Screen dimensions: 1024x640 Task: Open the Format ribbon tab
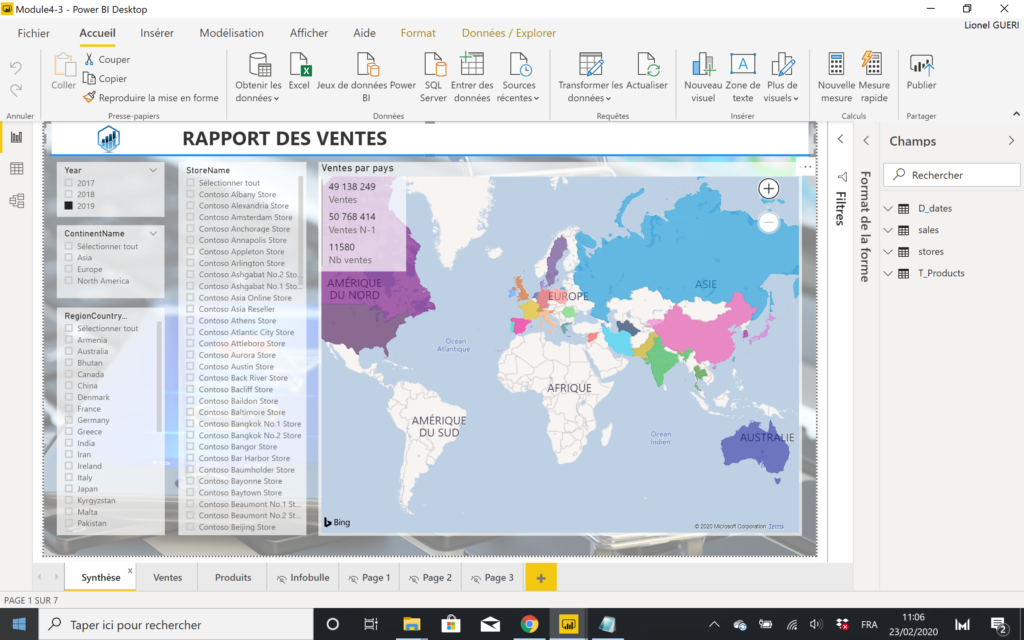tap(418, 33)
